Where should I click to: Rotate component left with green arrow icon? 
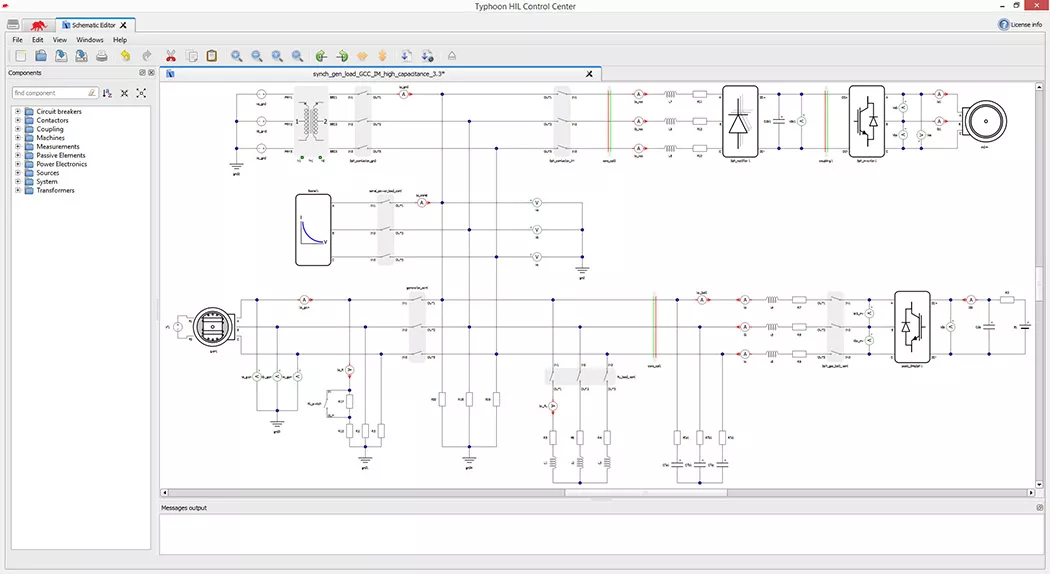(x=321, y=56)
